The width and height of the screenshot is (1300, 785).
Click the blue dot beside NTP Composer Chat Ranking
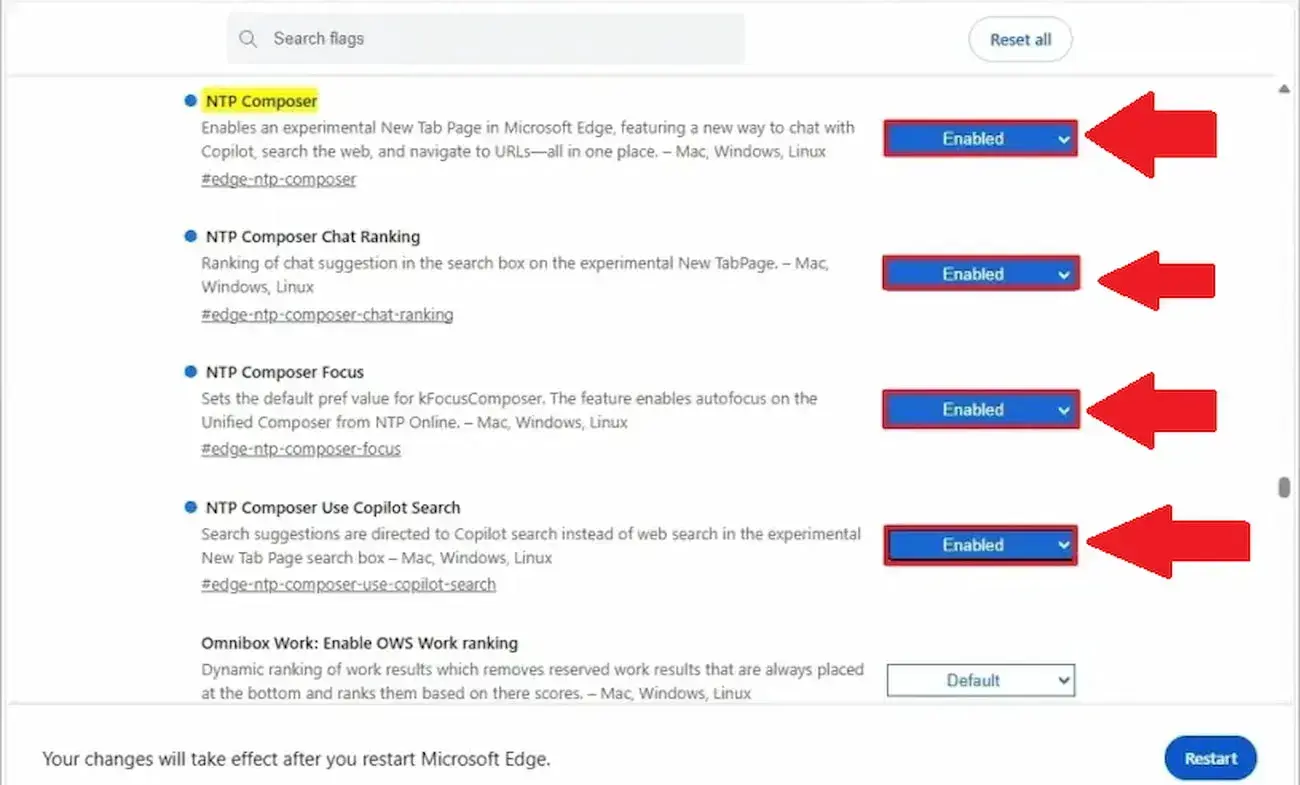pyautogui.click(x=190, y=236)
